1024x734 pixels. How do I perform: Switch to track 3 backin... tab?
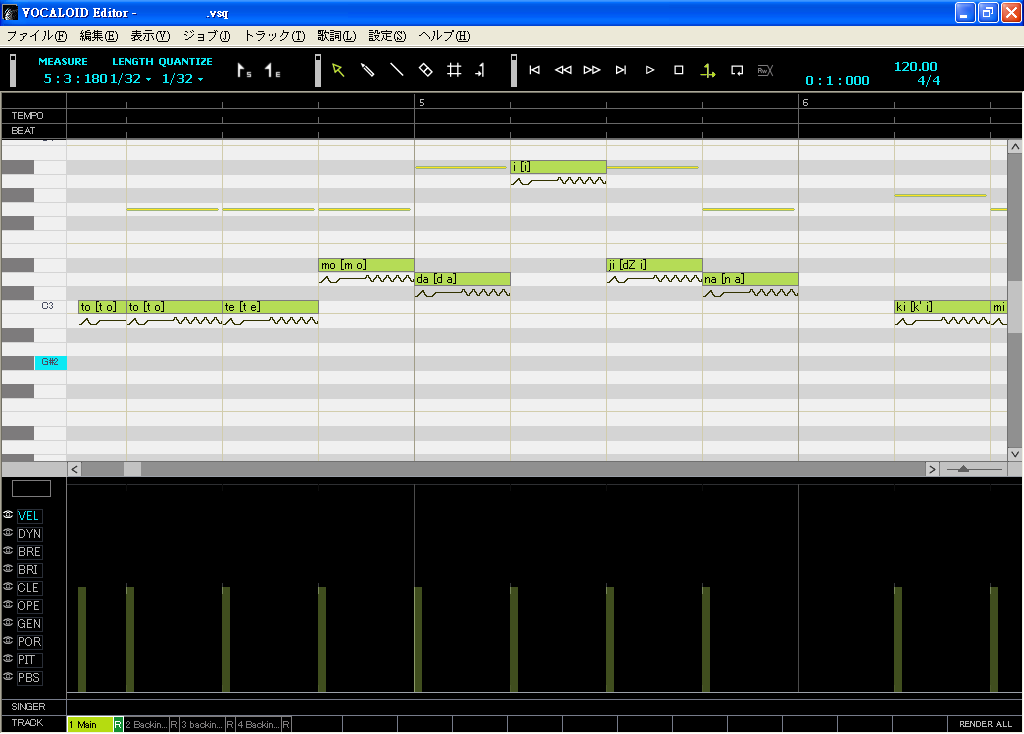click(202, 724)
